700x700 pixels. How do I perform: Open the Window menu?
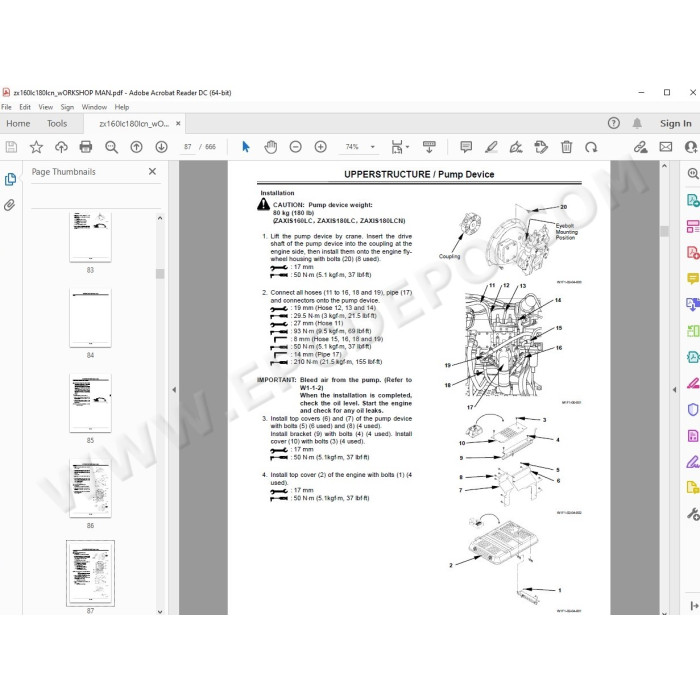point(94,107)
